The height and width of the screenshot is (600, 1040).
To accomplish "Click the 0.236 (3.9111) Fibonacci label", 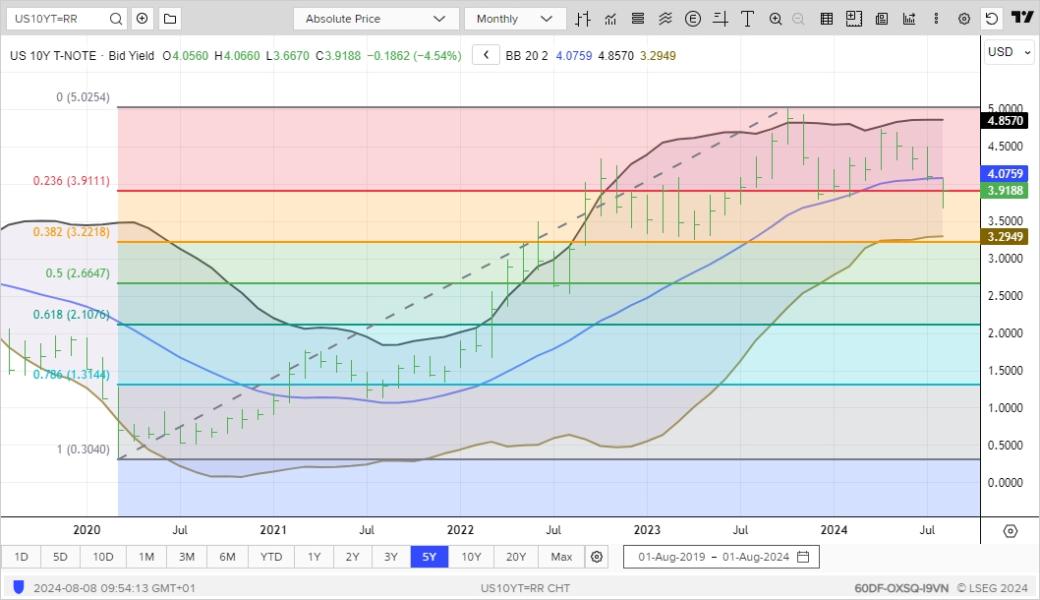I will pyautogui.click(x=72, y=181).
